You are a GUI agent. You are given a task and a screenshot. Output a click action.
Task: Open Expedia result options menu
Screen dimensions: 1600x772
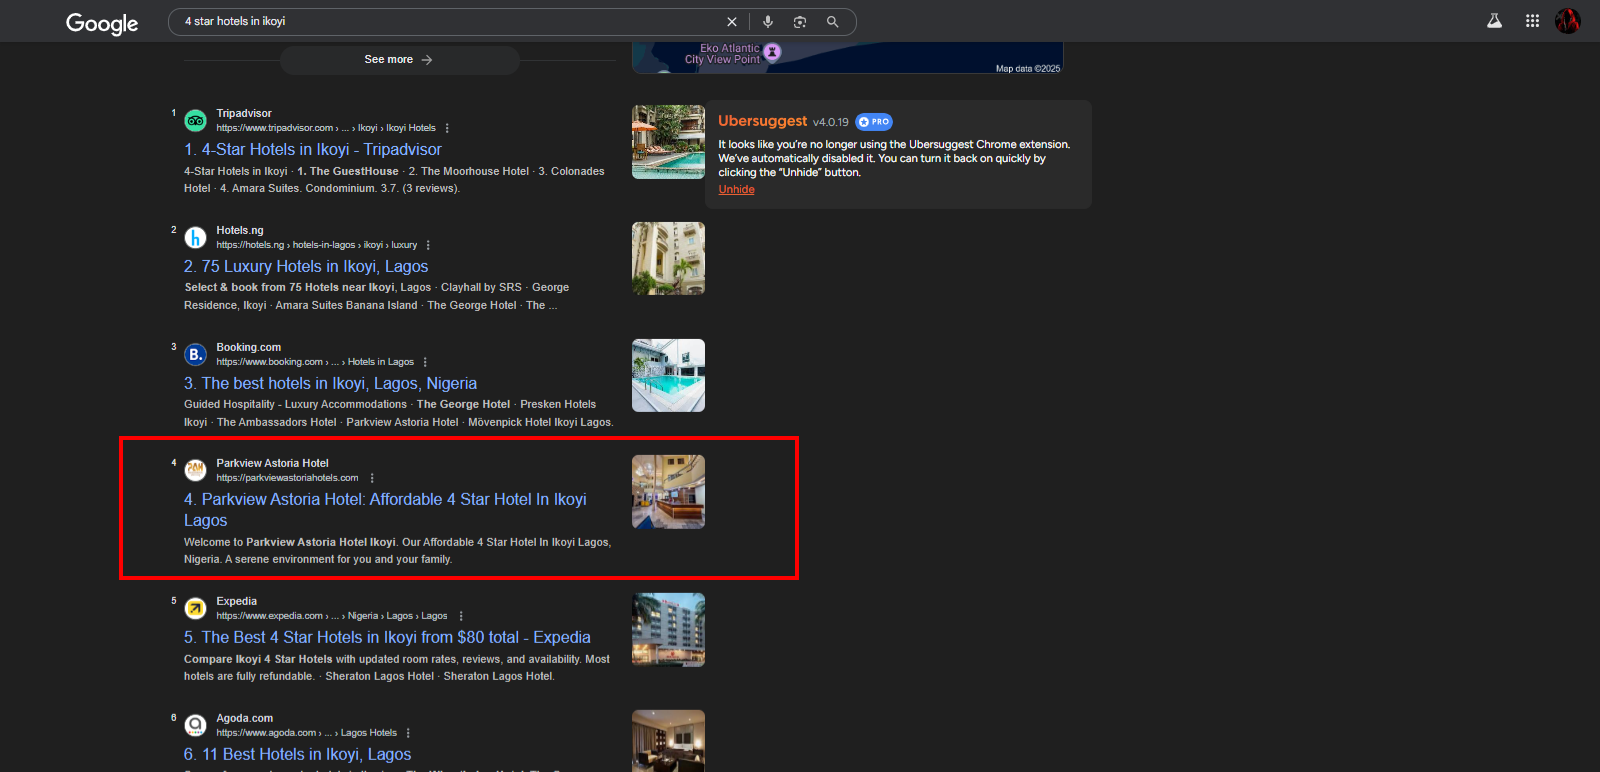point(461,616)
